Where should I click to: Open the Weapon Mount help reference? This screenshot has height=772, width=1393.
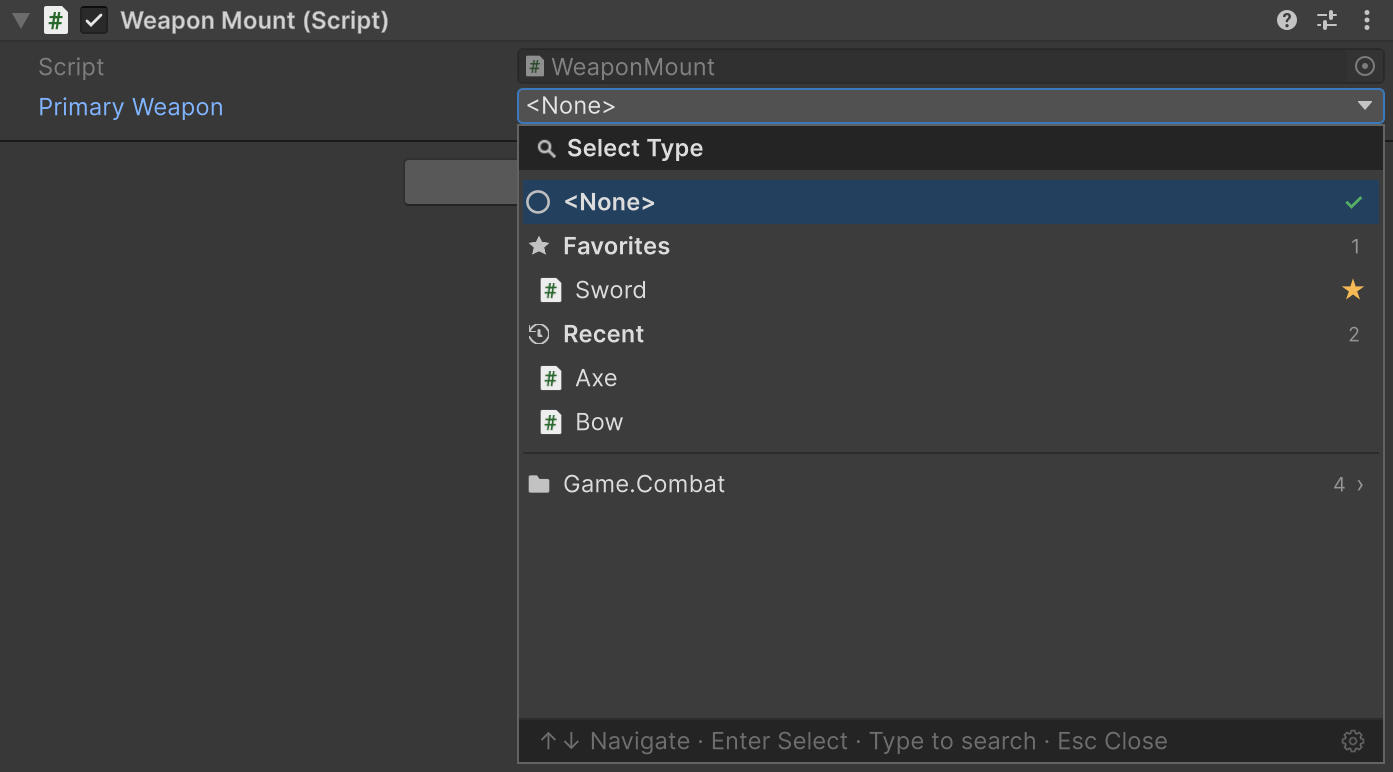1287,20
